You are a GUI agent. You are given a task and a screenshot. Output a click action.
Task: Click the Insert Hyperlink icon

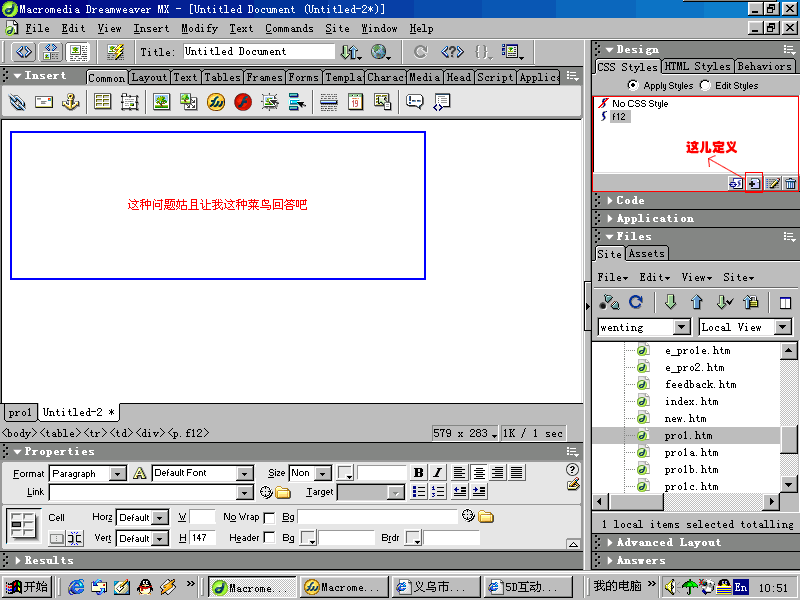(x=17, y=102)
